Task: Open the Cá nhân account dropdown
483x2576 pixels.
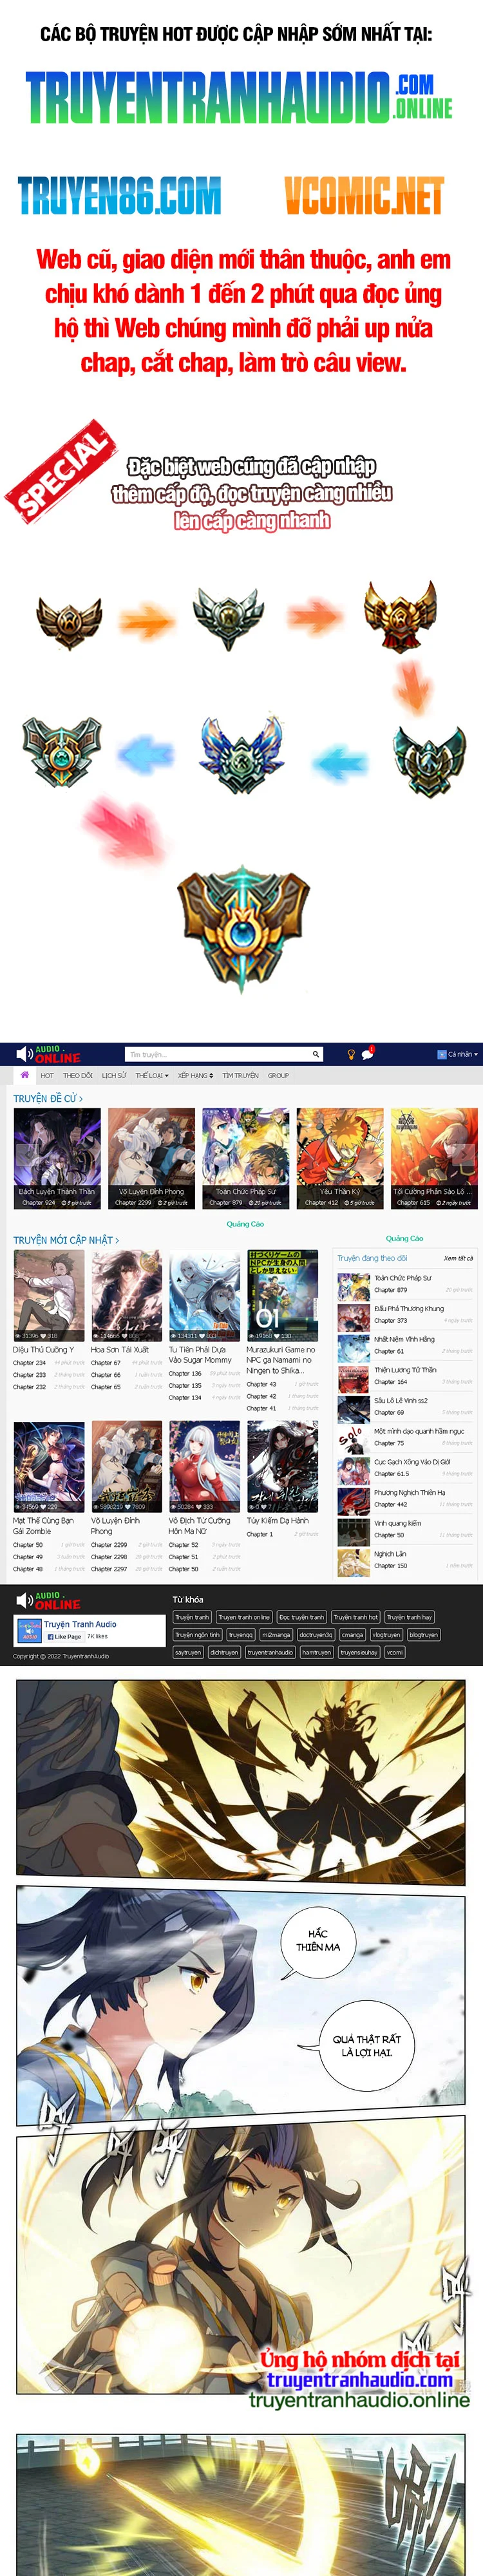Action: coord(462,1054)
